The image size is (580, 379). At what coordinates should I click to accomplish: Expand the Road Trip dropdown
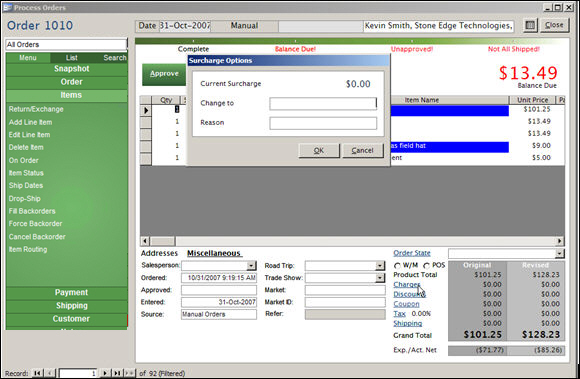380,265
